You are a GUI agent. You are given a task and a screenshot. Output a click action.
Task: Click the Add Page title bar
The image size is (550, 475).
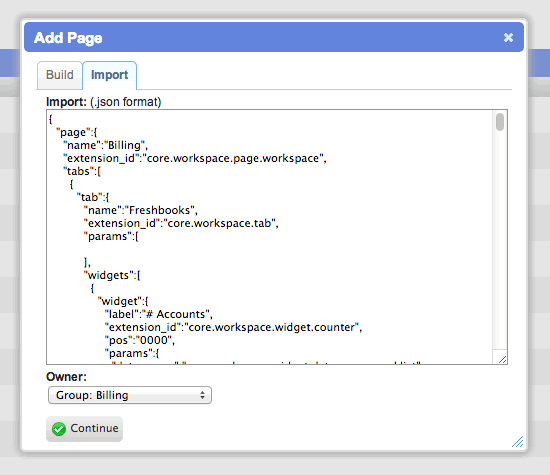(x=274, y=37)
